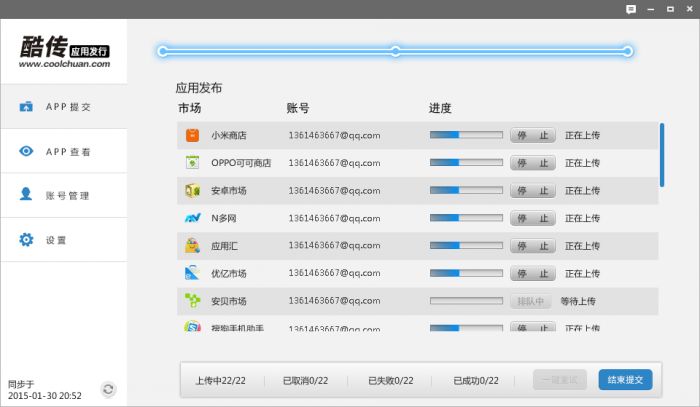Click the 应用汇 market icon
The height and width of the screenshot is (407, 700).
click(192, 245)
